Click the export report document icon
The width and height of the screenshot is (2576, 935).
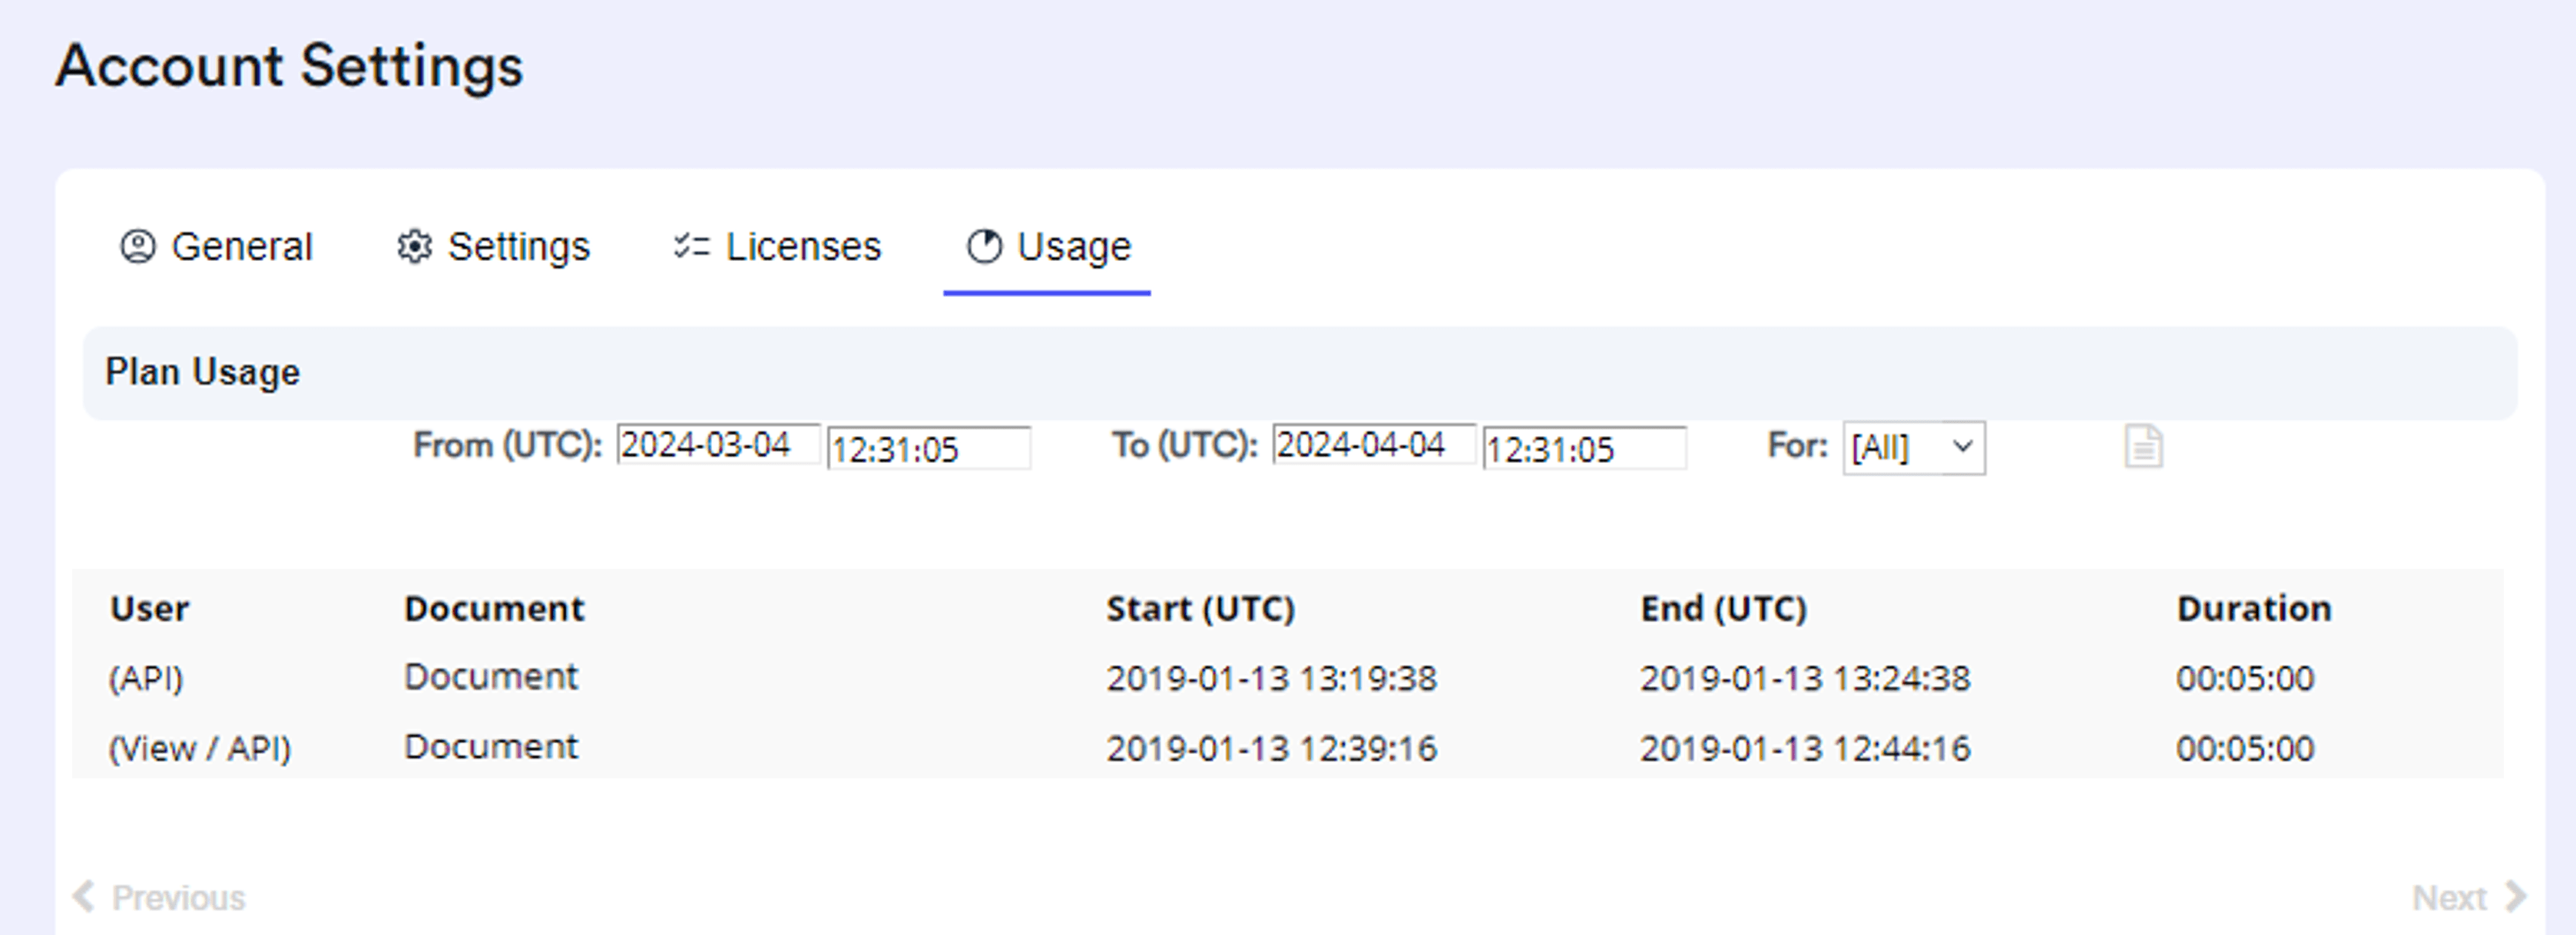(x=2143, y=447)
